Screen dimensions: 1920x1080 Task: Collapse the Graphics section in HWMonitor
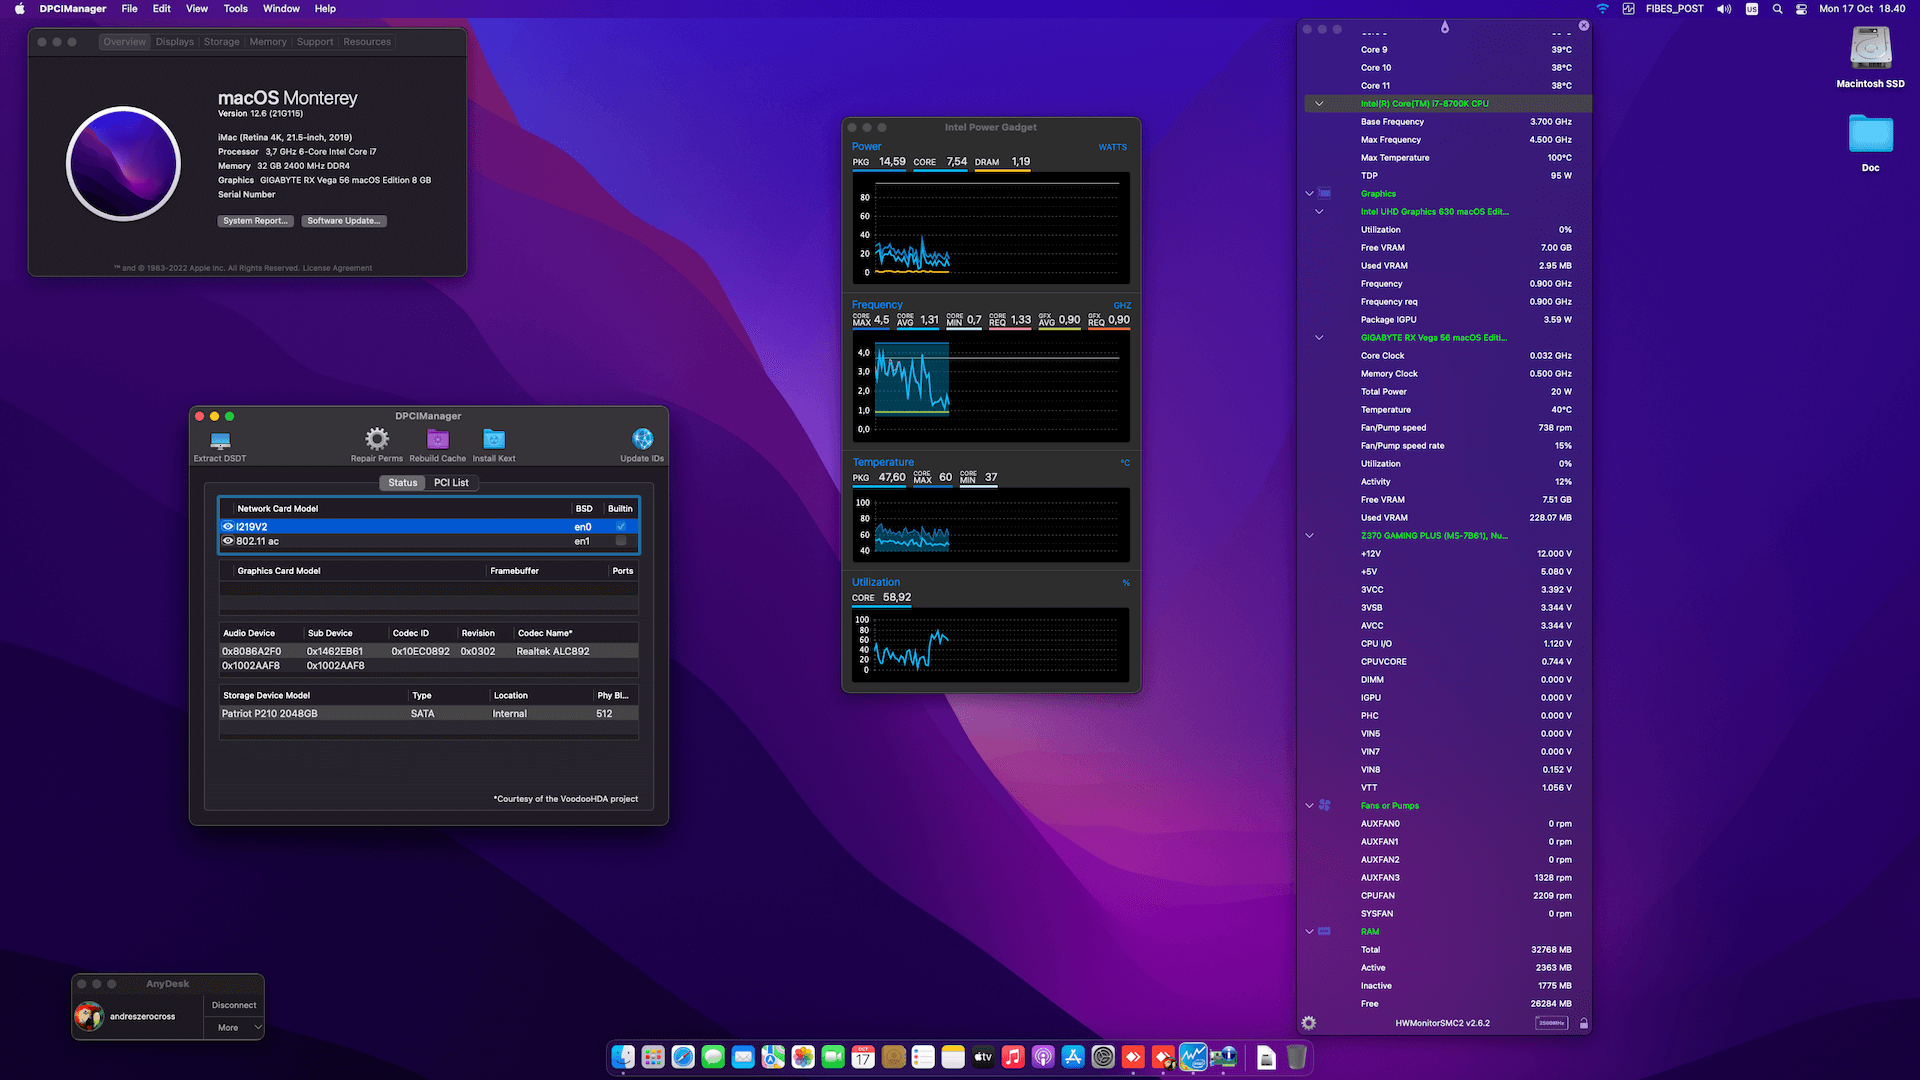[x=1309, y=194]
